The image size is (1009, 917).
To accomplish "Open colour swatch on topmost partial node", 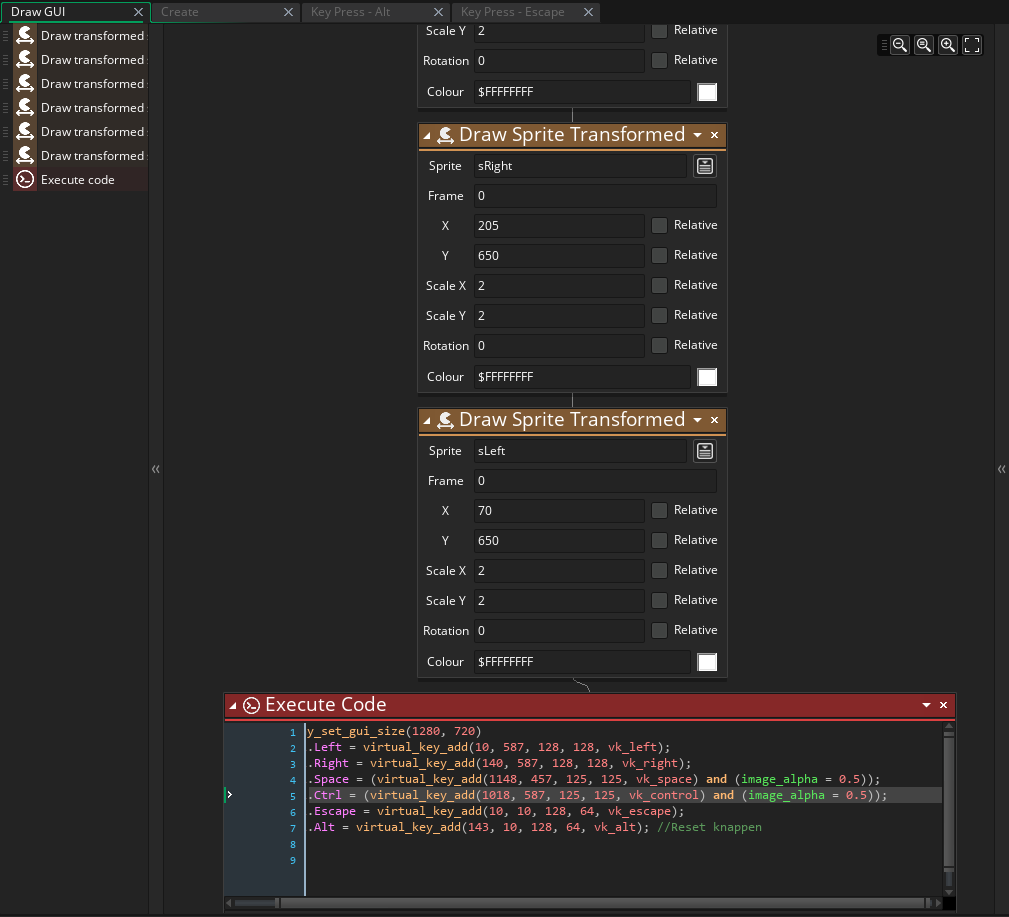I will coord(707,92).
